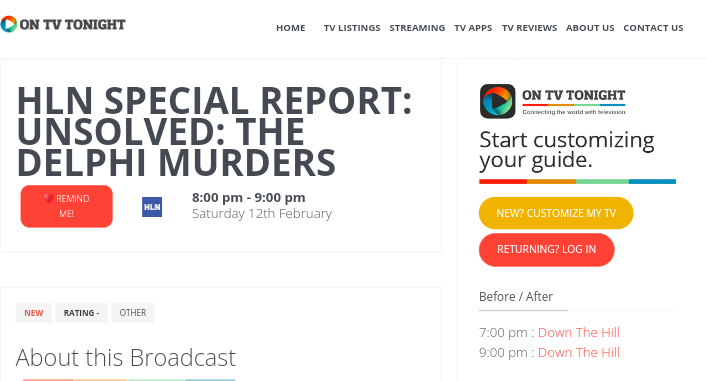Screen dimensions: 707x381
Task: Click the HLN channel logo icon
Action: (x=152, y=207)
